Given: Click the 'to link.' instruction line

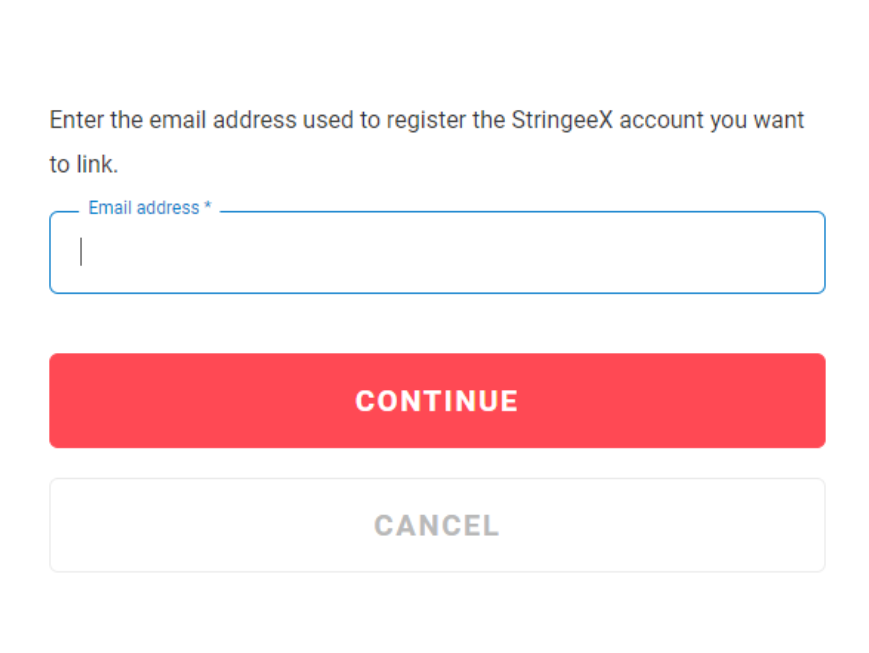Looking at the screenshot, I should tap(84, 164).
